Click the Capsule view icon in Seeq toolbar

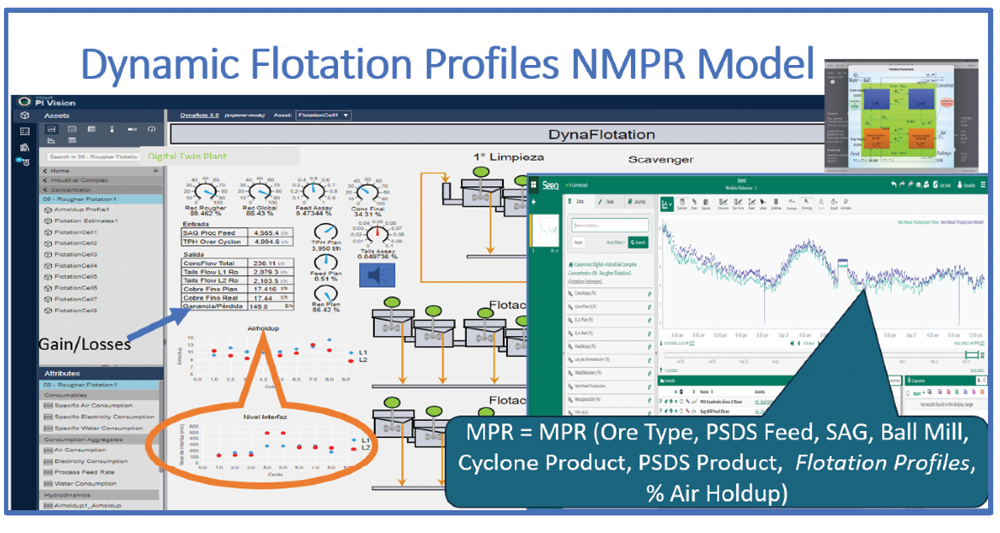(705, 204)
